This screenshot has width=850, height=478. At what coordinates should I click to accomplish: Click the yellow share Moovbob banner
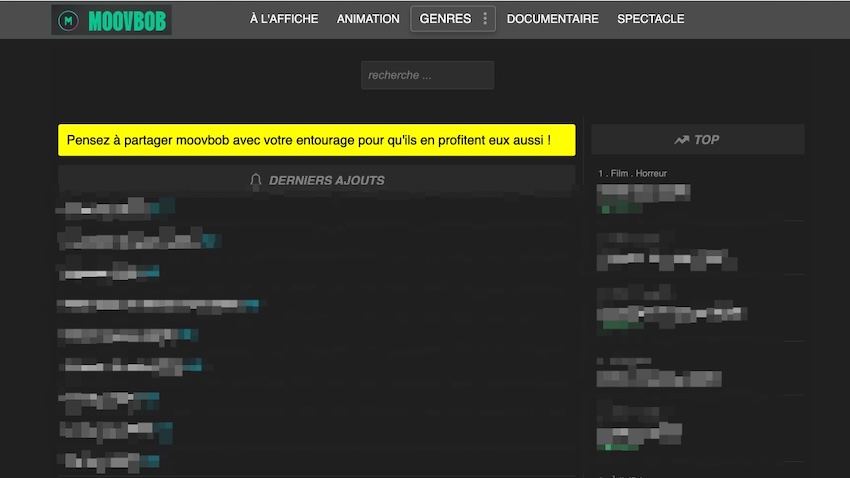[x=316, y=140]
